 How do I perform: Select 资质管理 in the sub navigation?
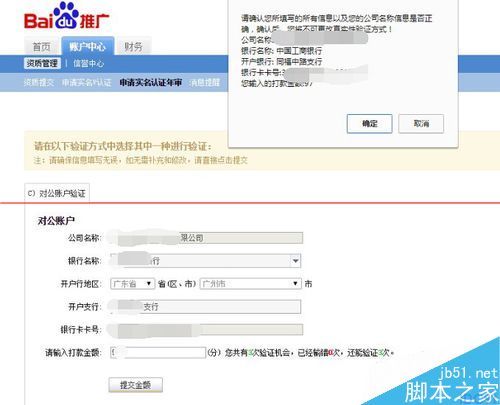point(42,63)
